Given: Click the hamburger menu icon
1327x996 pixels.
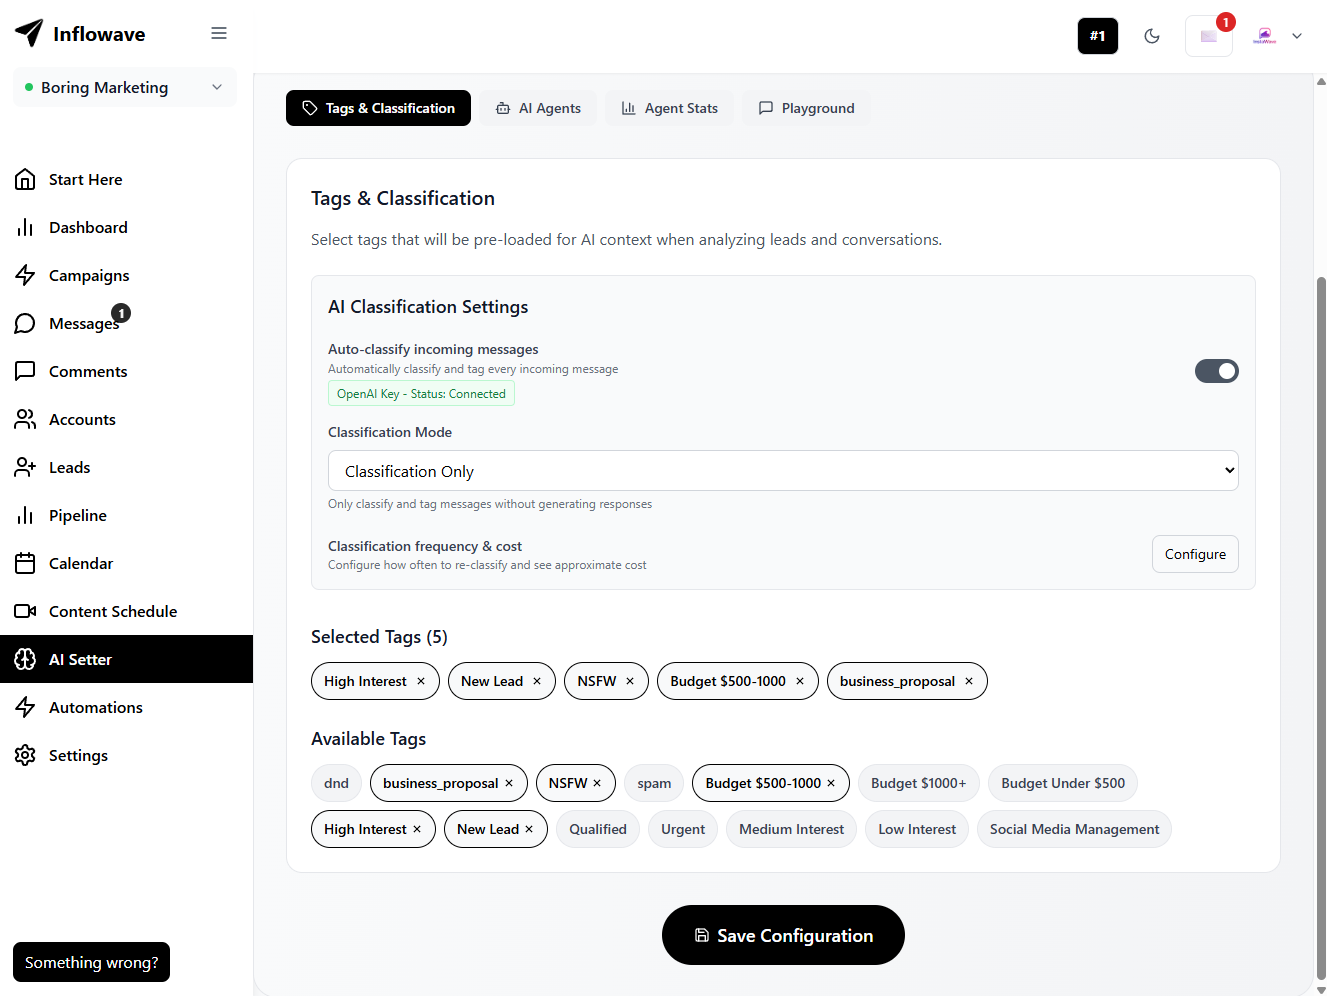Looking at the screenshot, I should (x=219, y=34).
